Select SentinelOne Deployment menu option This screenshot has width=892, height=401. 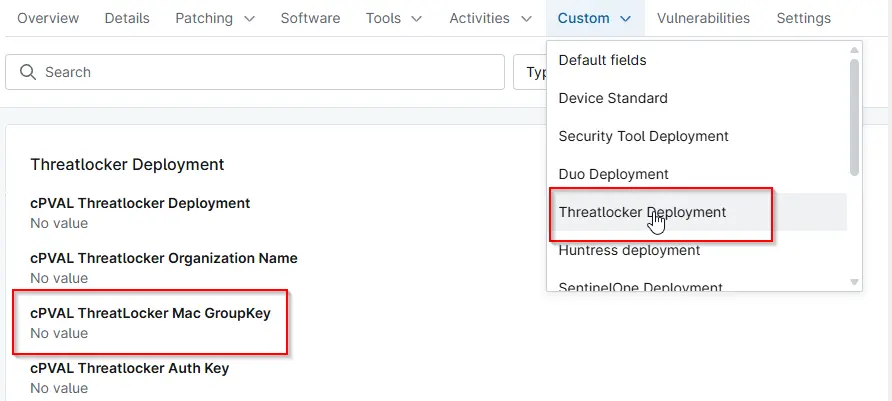[640, 287]
